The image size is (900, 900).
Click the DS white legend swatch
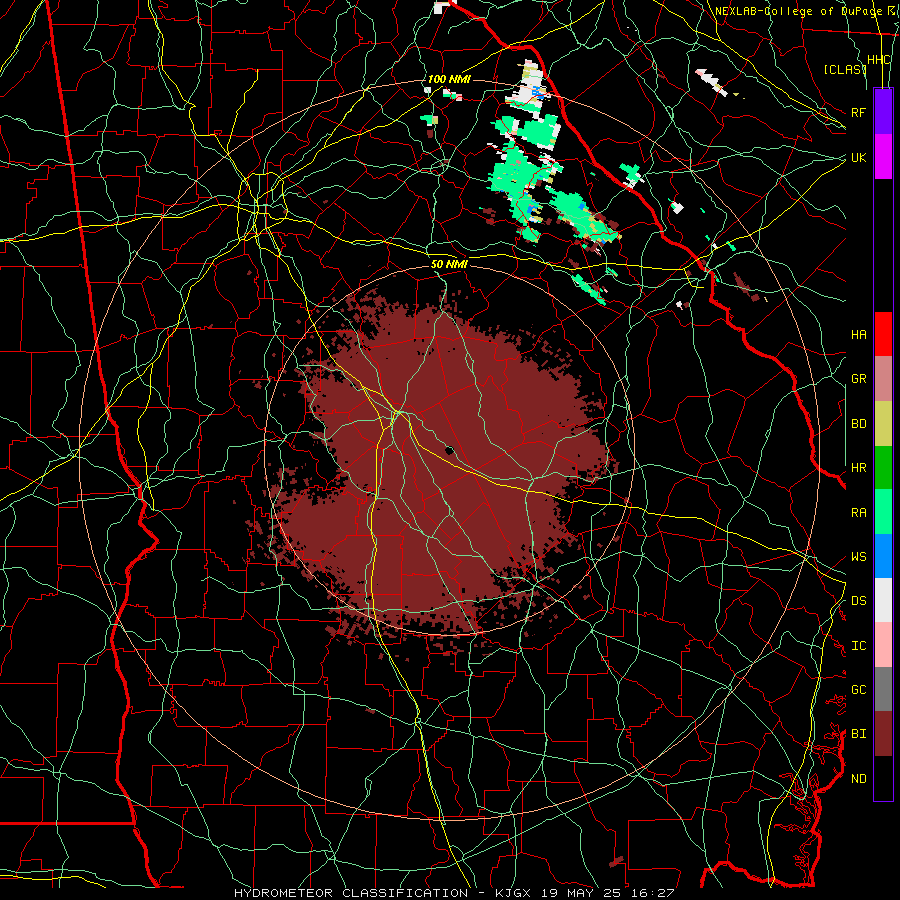883,600
